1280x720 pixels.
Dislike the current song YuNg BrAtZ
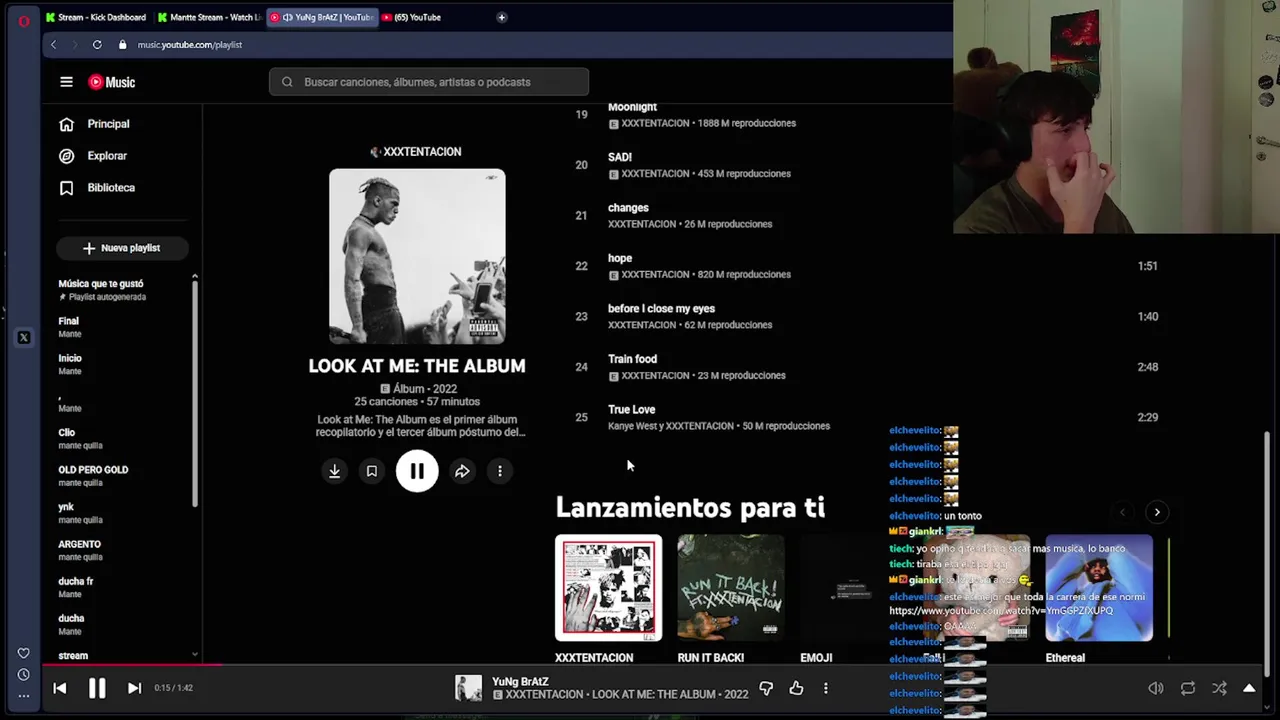pos(766,688)
